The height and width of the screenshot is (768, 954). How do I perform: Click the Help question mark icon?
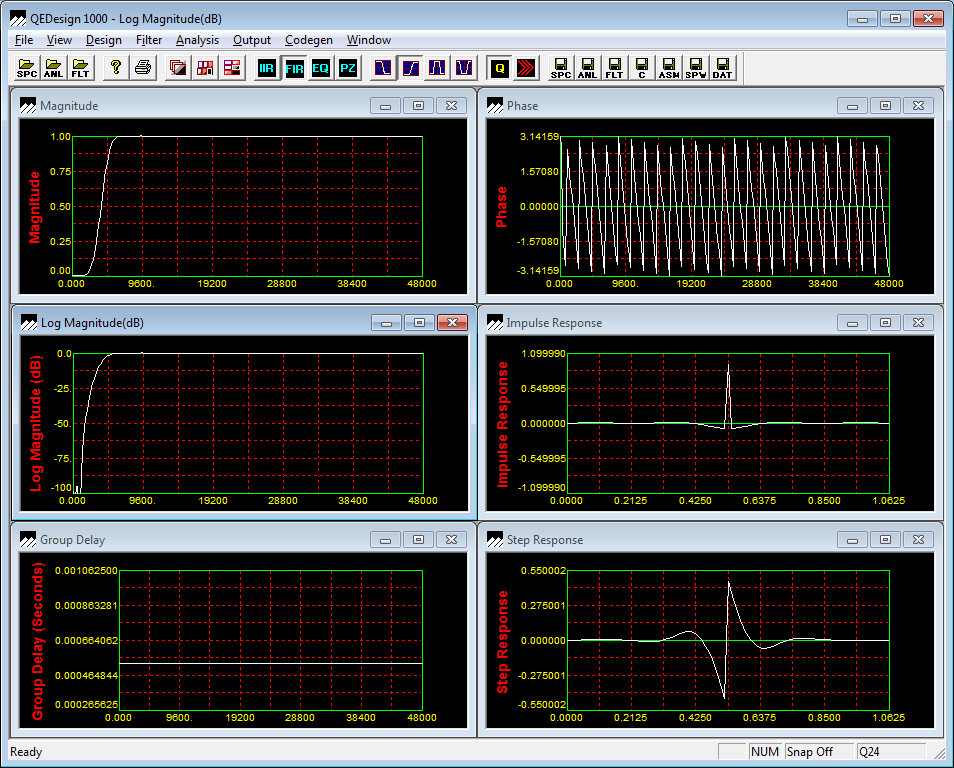(116, 68)
